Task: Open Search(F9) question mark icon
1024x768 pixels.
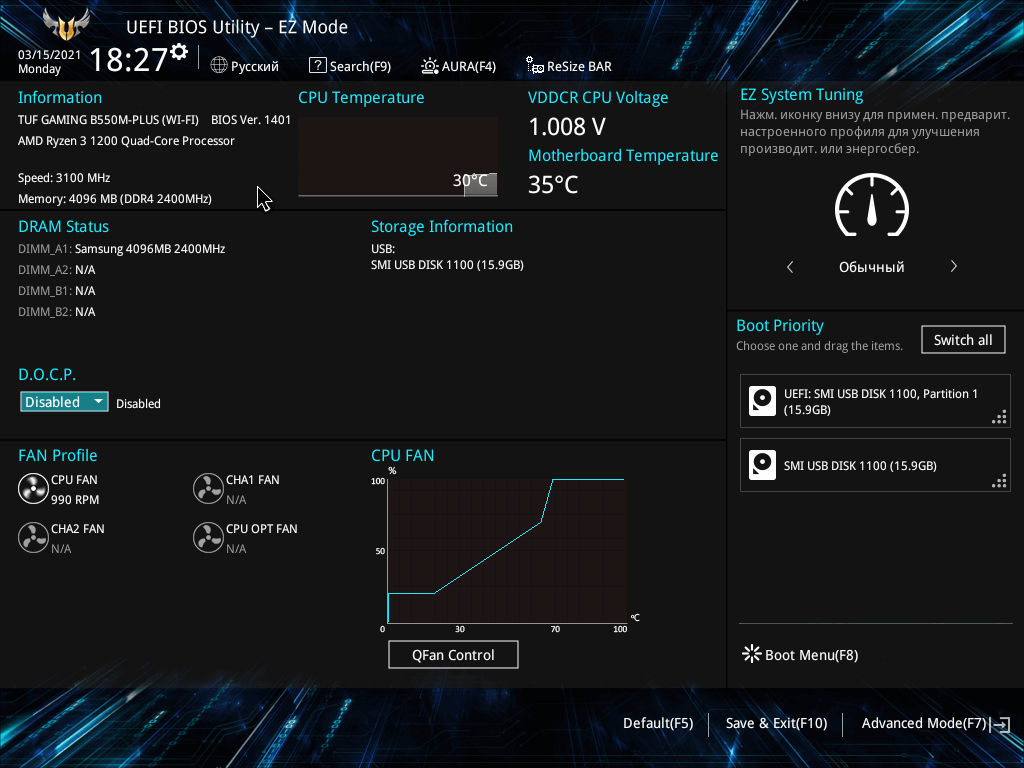Action: pos(317,65)
